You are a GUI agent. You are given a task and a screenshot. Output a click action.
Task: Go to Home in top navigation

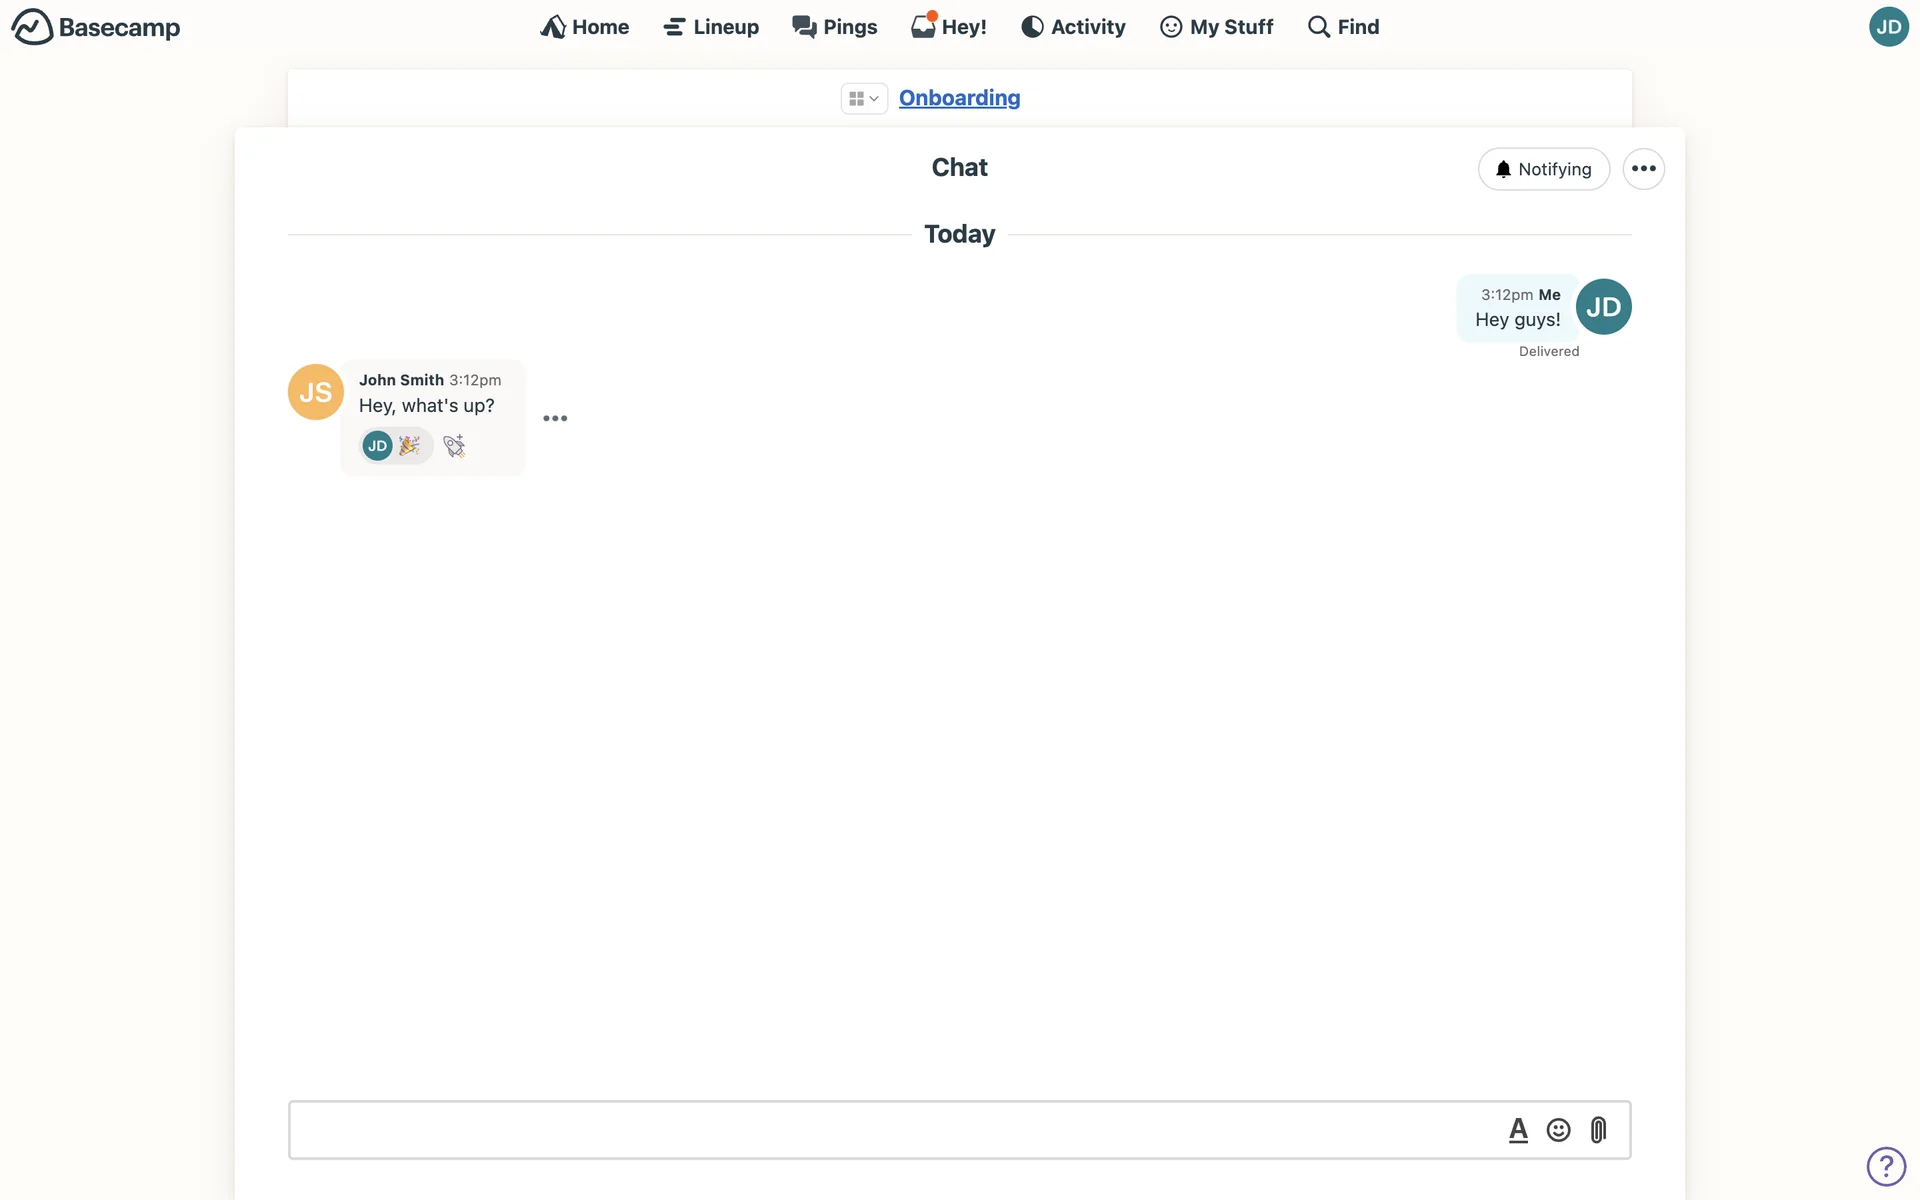(585, 27)
